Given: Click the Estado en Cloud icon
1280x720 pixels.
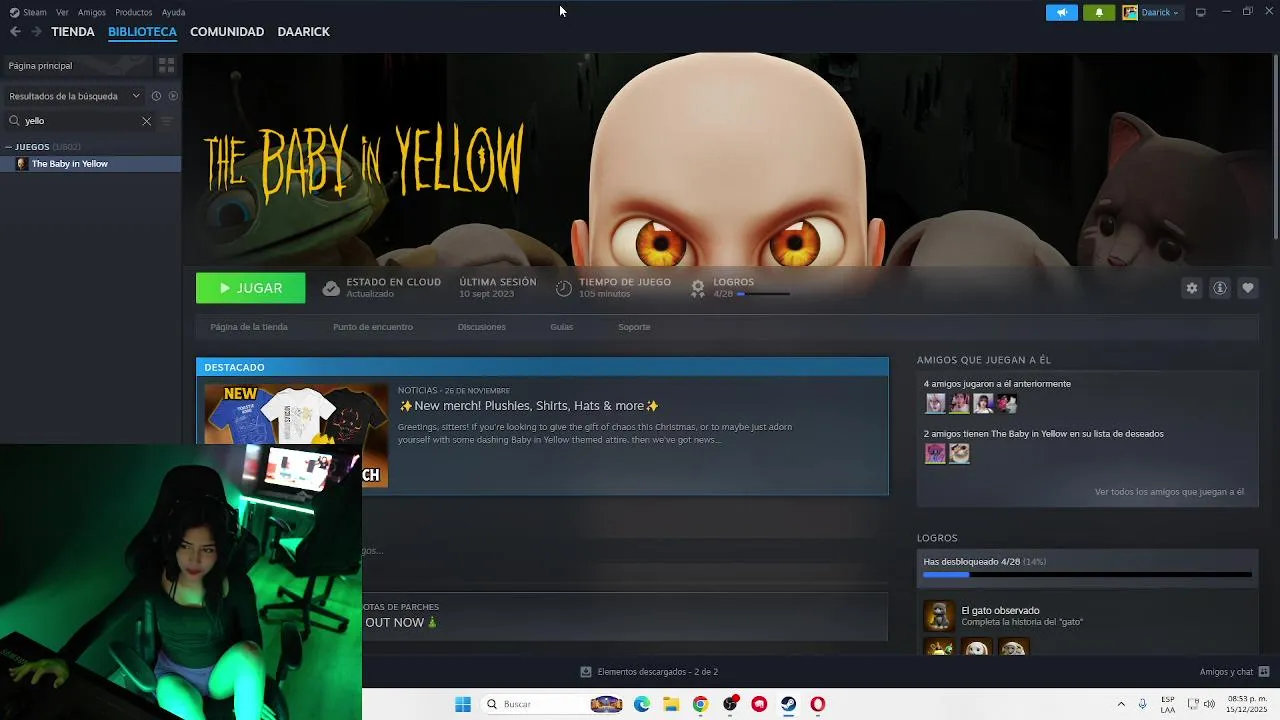Looking at the screenshot, I should click(331, 288).
